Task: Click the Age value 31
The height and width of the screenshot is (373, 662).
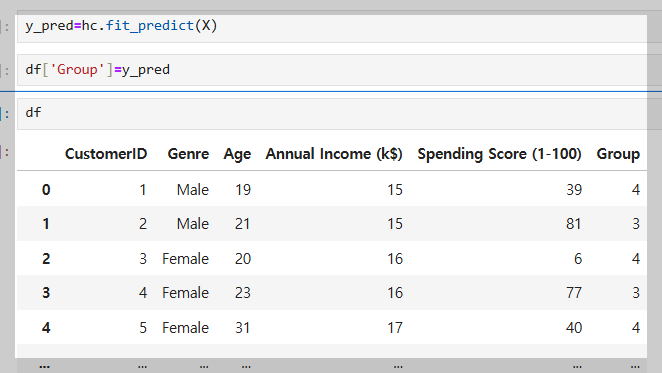Action: [x=242, y=328]
